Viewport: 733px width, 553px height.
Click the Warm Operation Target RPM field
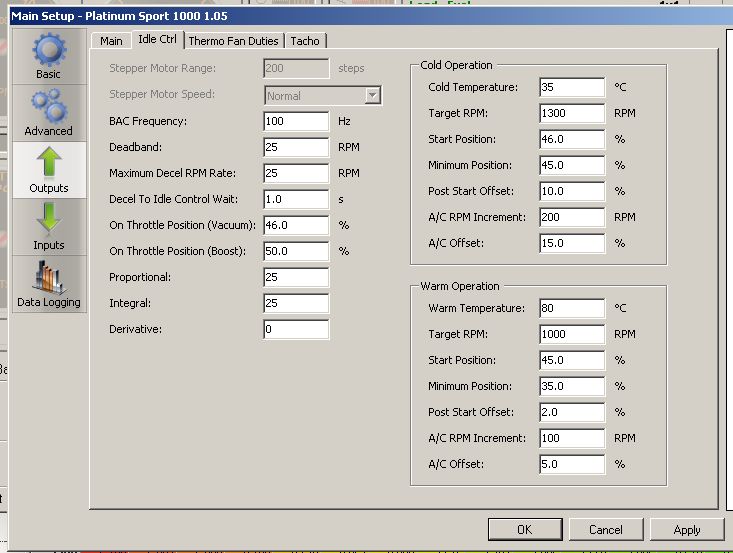point(572,334)
